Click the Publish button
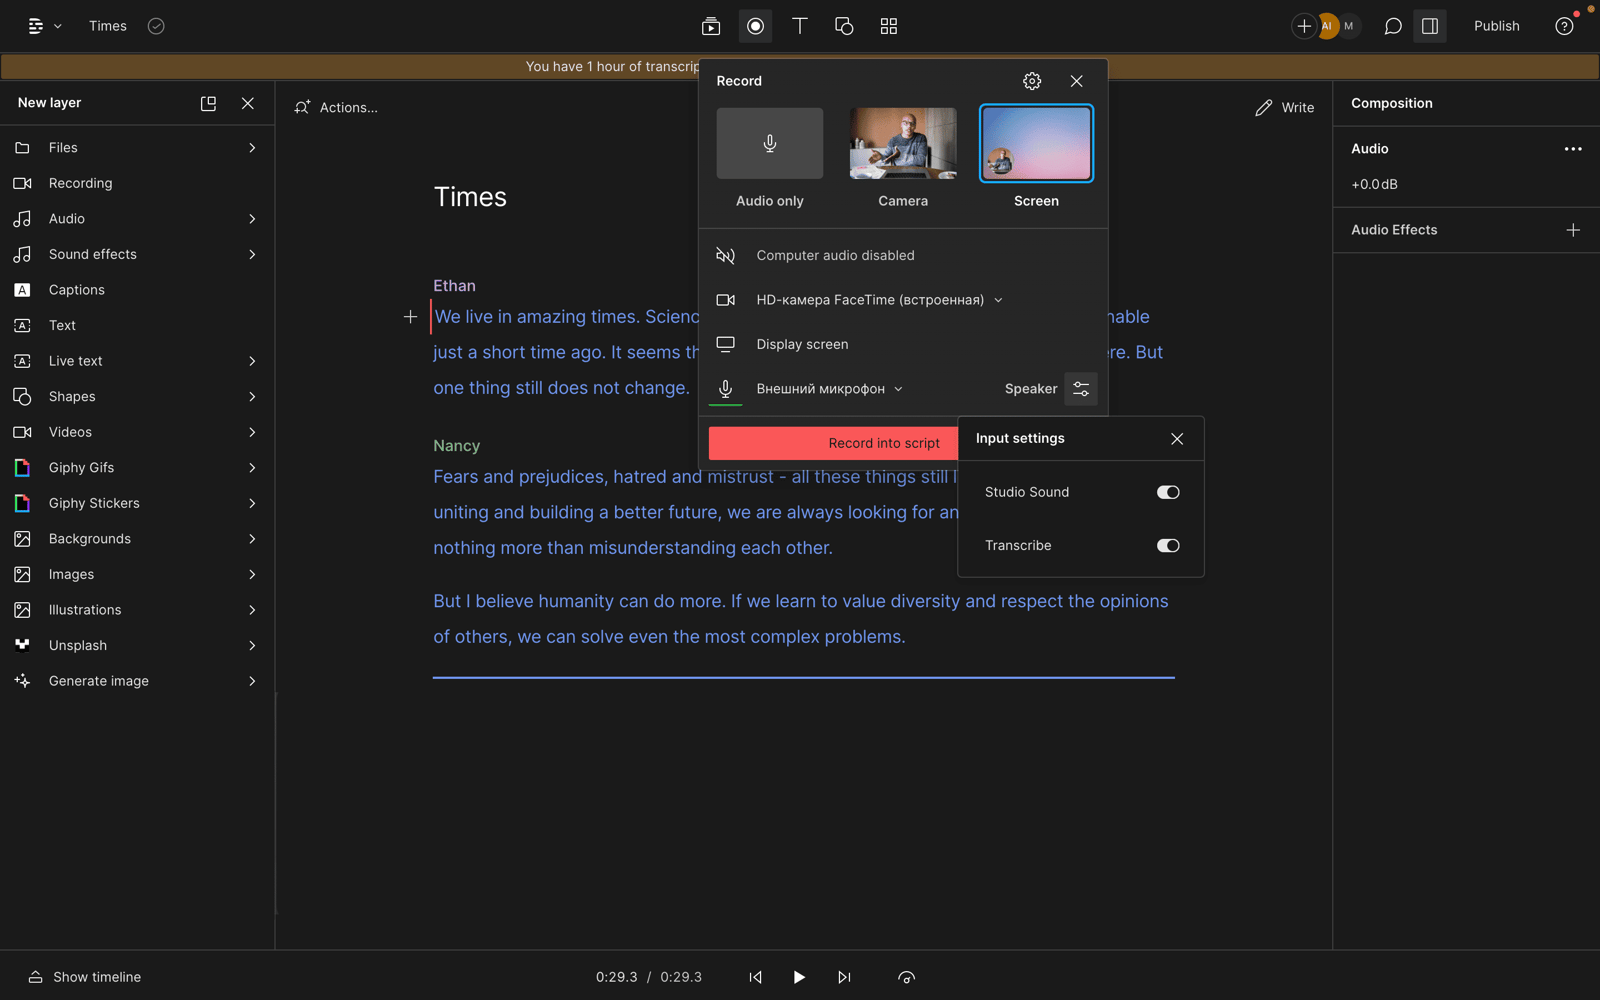 tap(1496, 26)
